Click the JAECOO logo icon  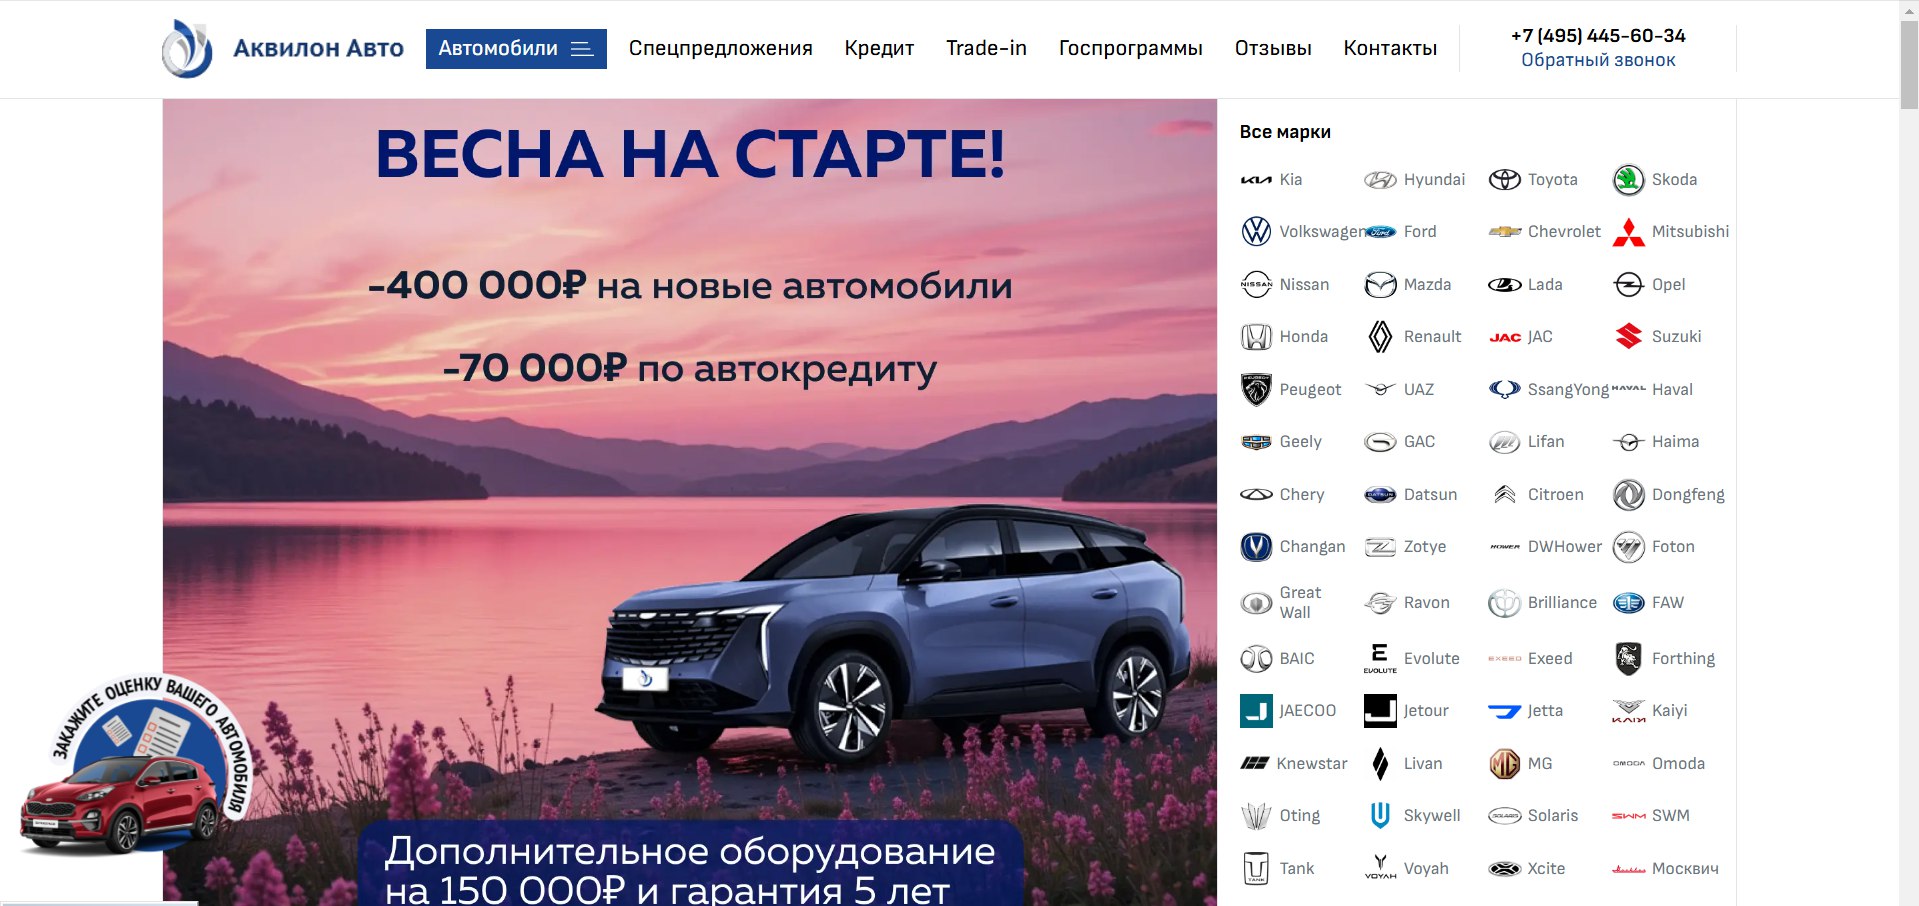coord(1256,711)
